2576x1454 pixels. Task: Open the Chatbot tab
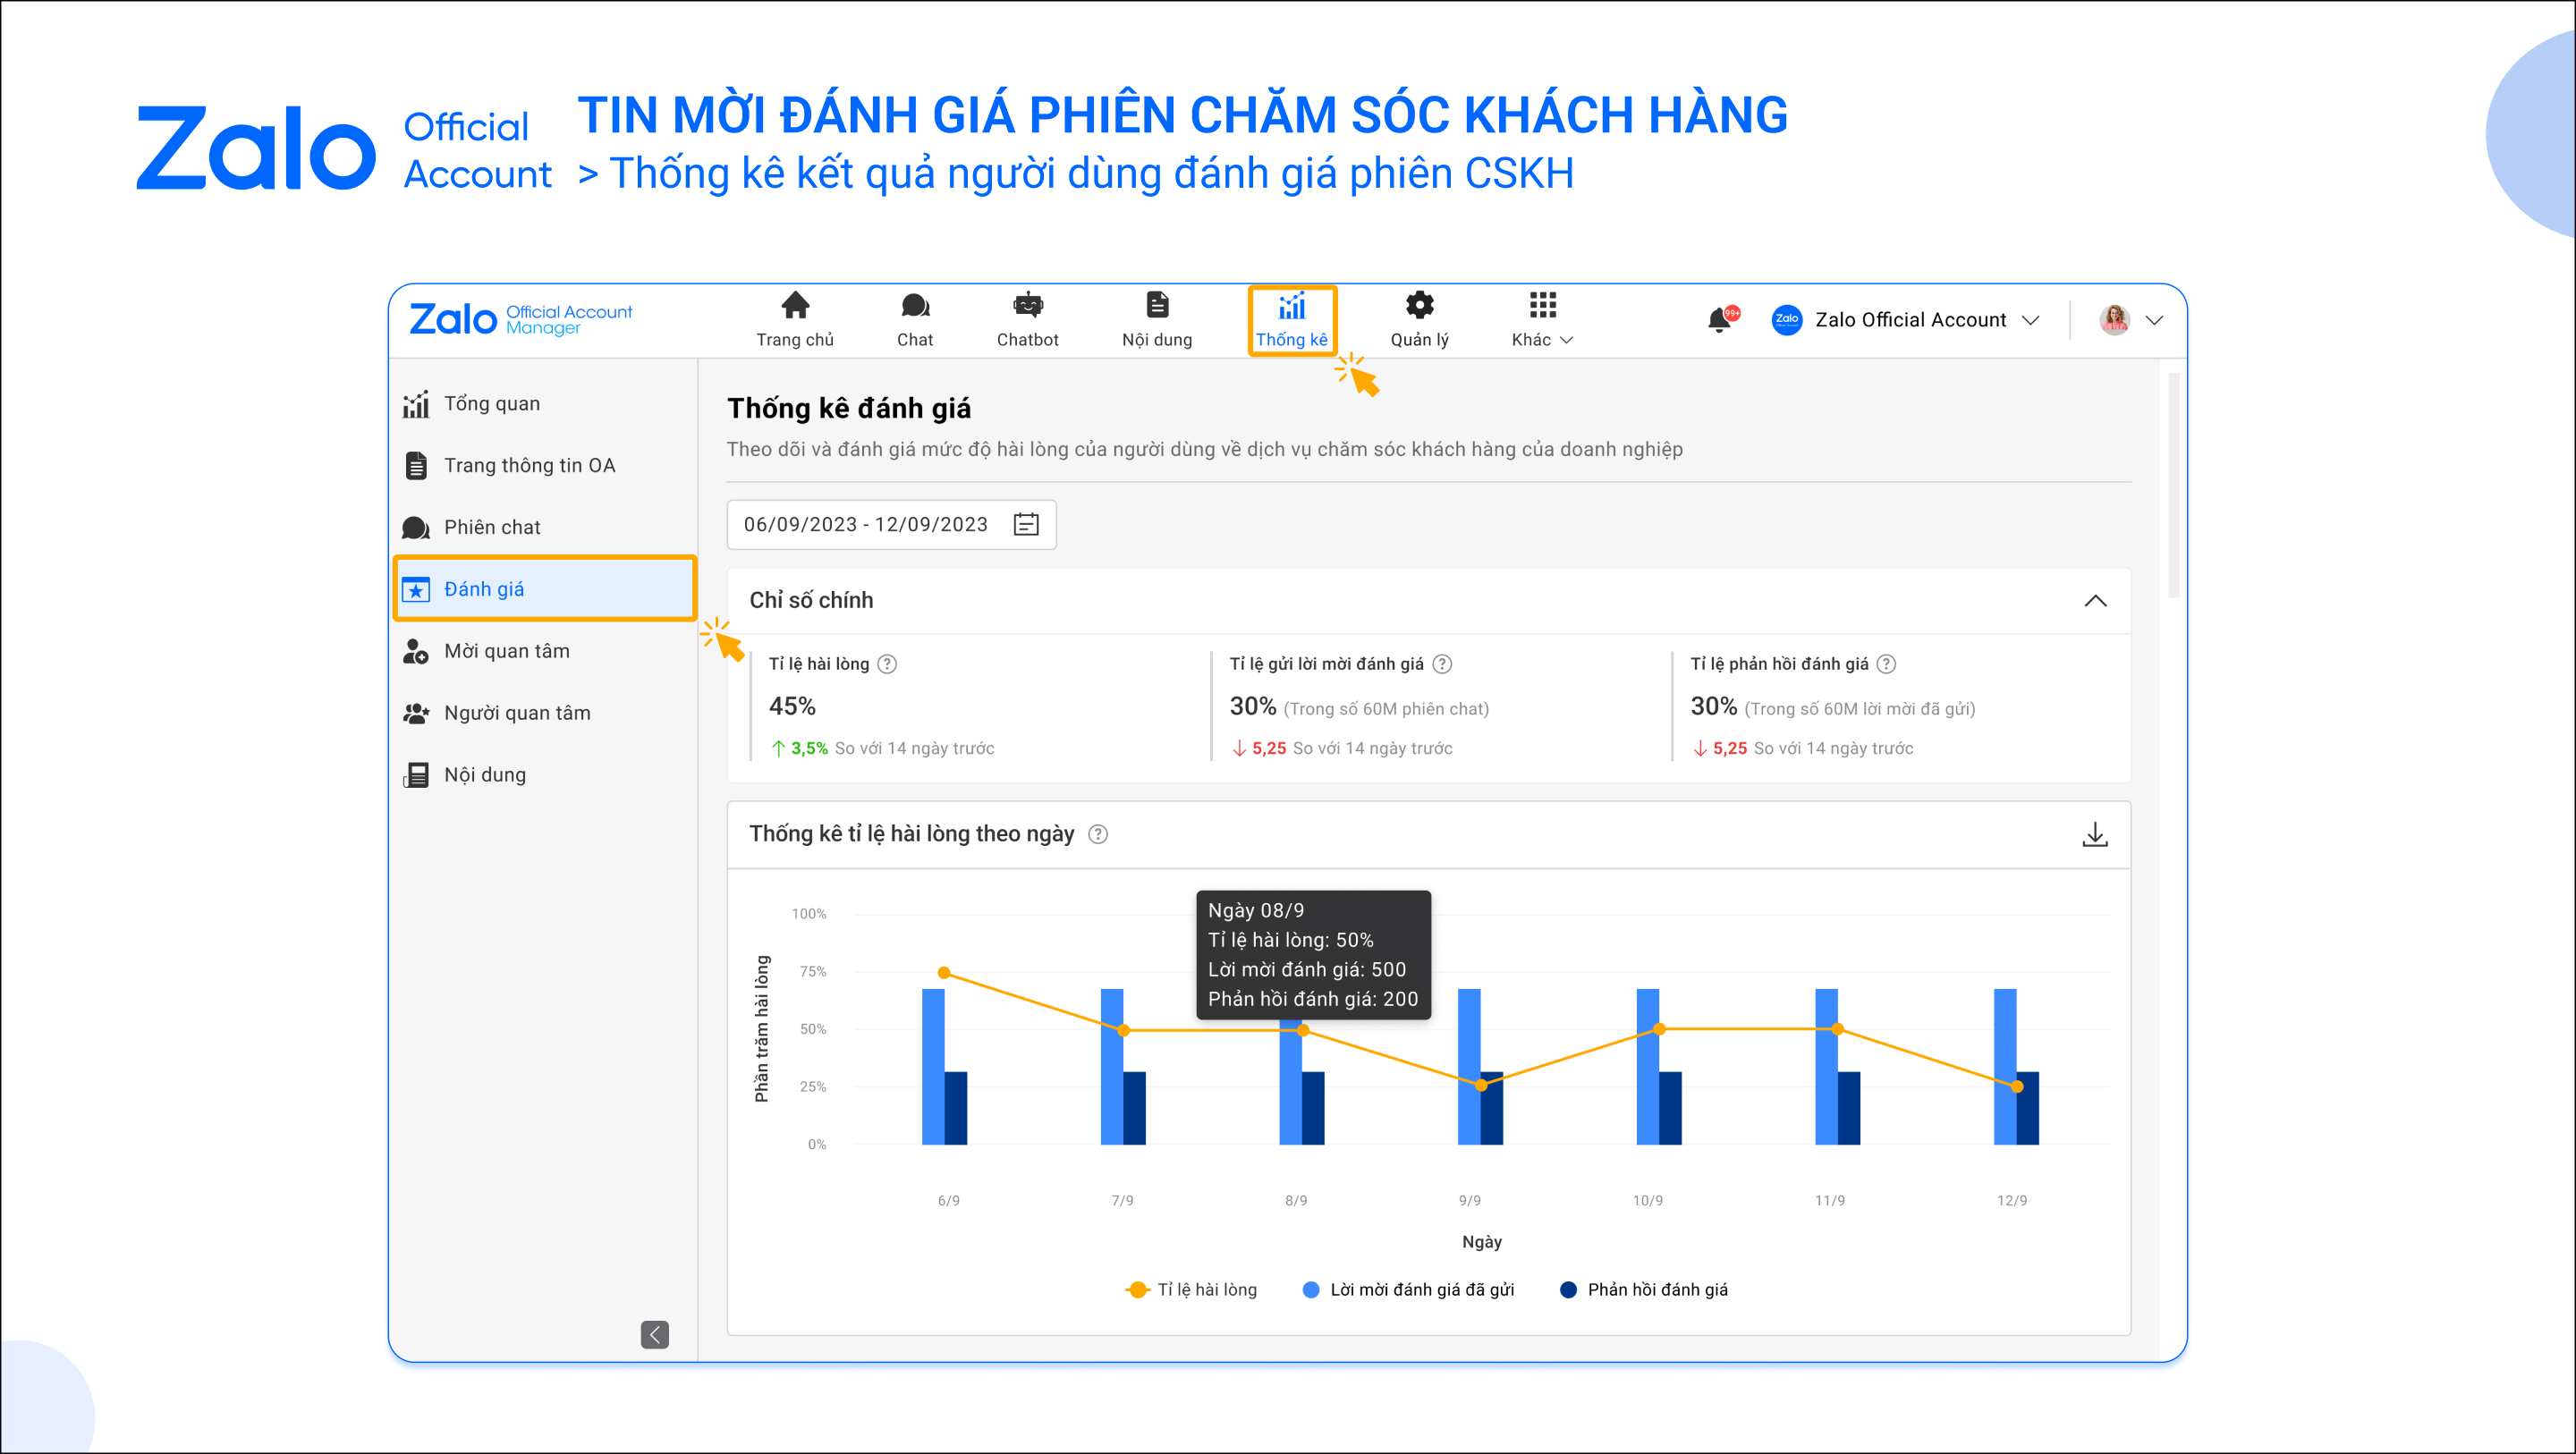click(1028, 320)
